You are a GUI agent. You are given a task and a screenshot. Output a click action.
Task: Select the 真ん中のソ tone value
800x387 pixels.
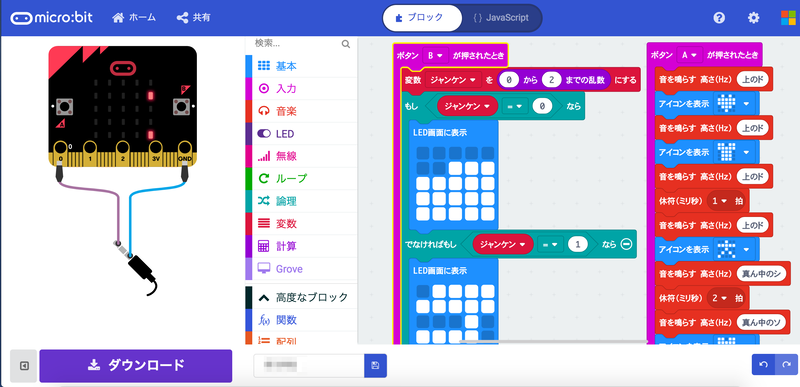tap(760, 321)
